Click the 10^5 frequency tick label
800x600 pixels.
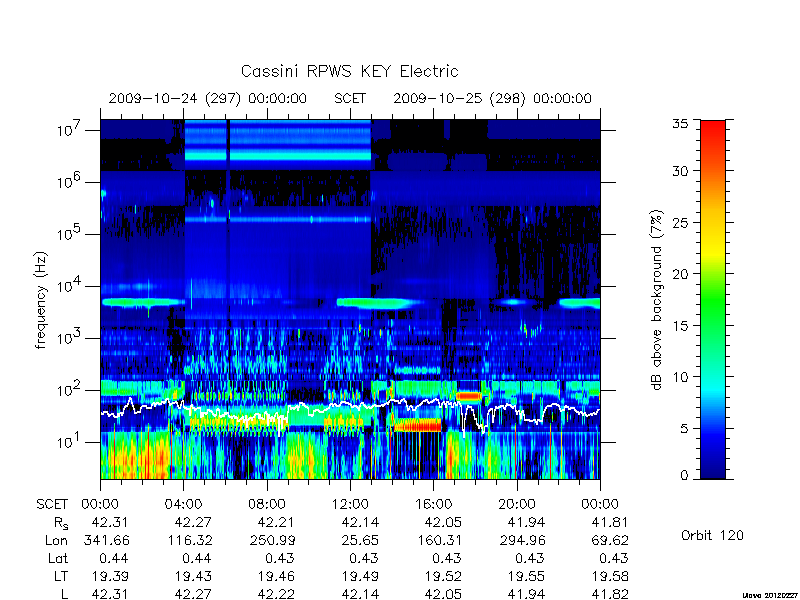point(70,234)
